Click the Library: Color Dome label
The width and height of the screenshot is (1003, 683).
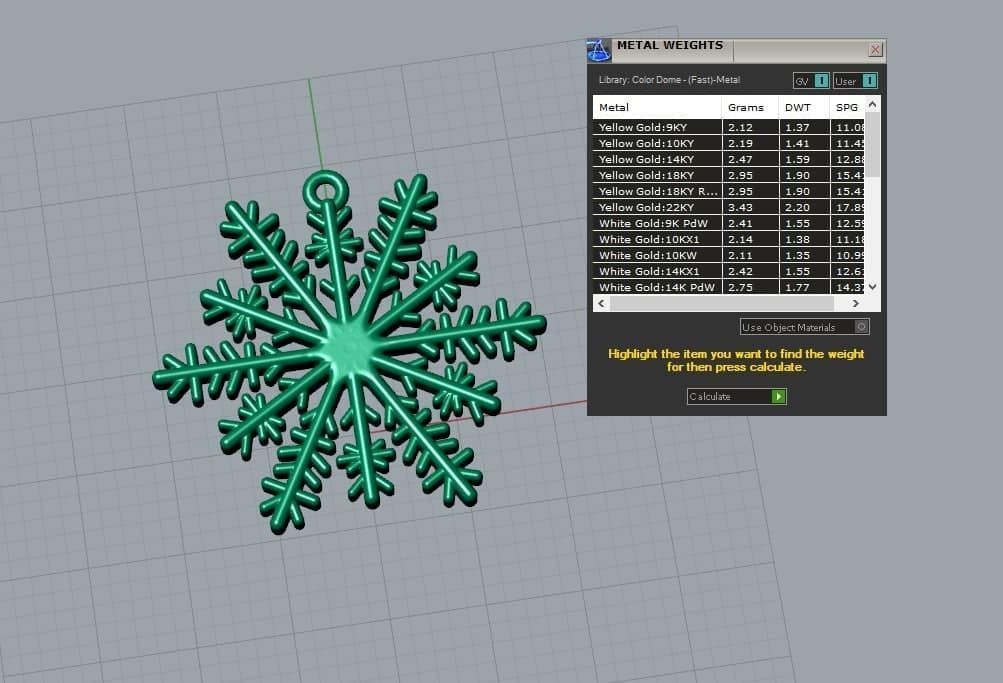[x=669, y=80]
